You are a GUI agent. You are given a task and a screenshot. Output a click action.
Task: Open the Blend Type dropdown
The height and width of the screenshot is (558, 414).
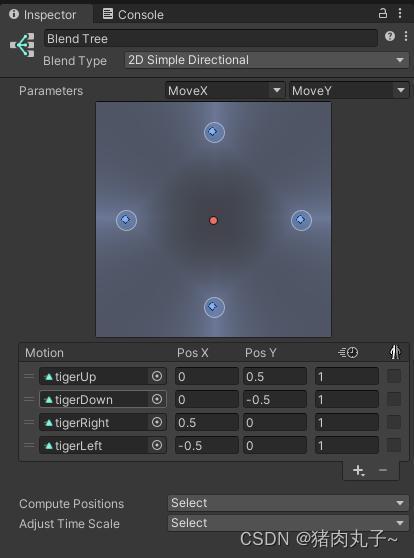(x=267, y=60)
